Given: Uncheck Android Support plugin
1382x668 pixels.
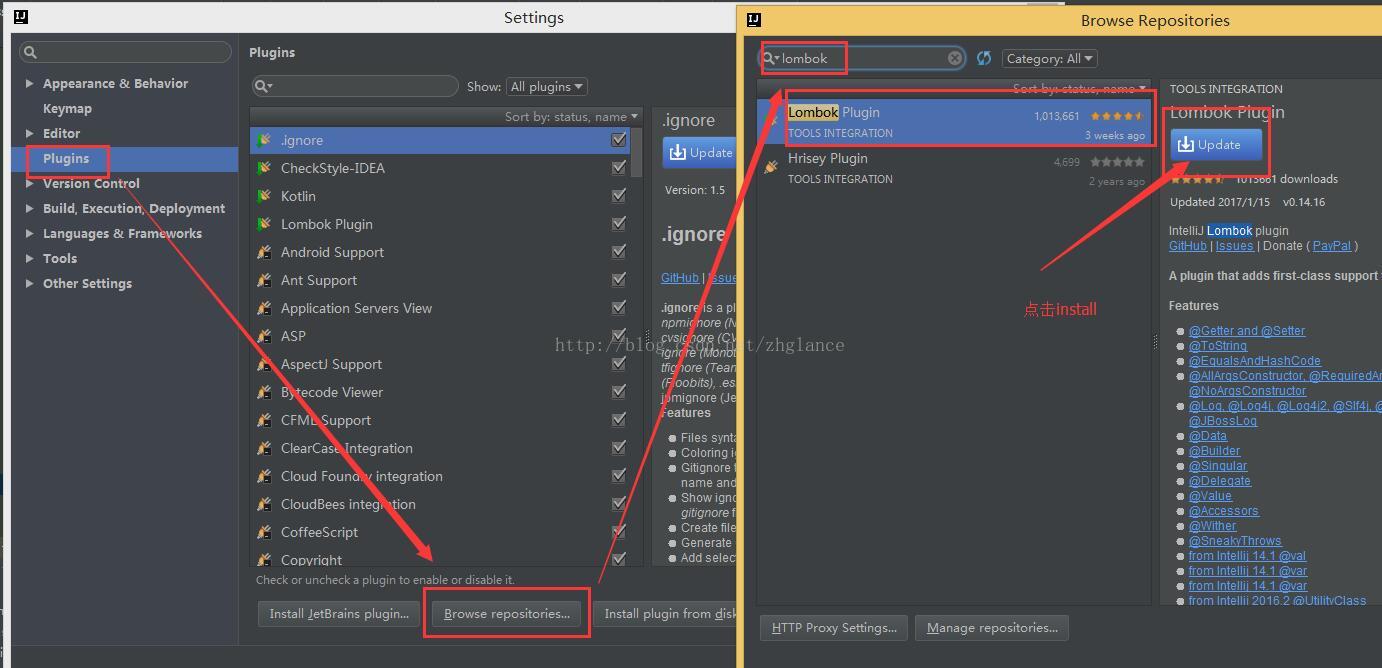Looking at the screenshot, I should coord(619,252).
